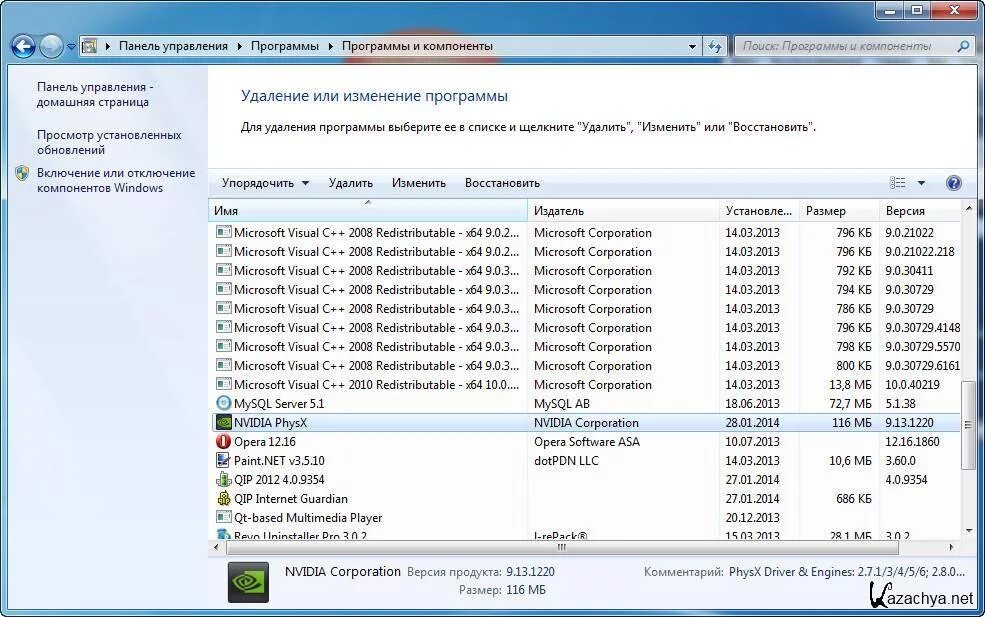Viewport: 985px width, 617px height.
Task: Click icon of Visual C++ 2008 version 9.0.21022 row
Action: point(223,232)
